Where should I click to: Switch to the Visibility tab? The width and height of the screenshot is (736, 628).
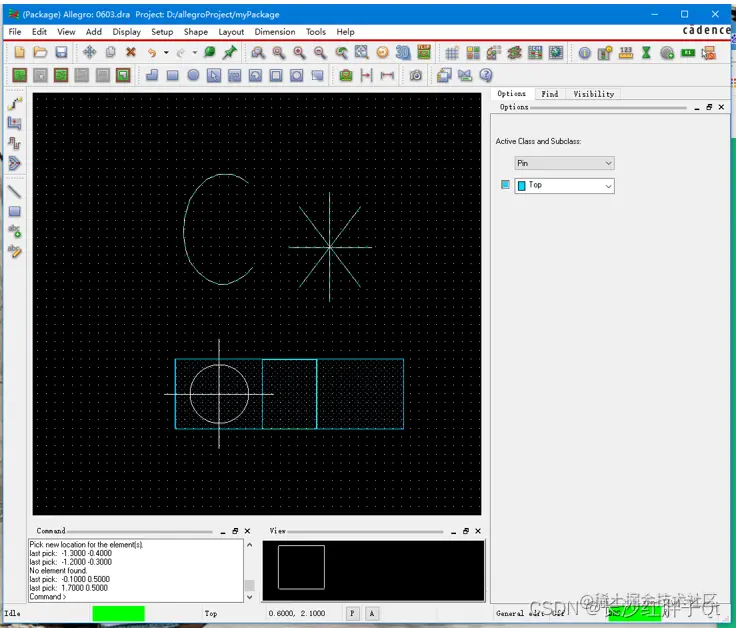pyautogui.click(x=593, y=94)
